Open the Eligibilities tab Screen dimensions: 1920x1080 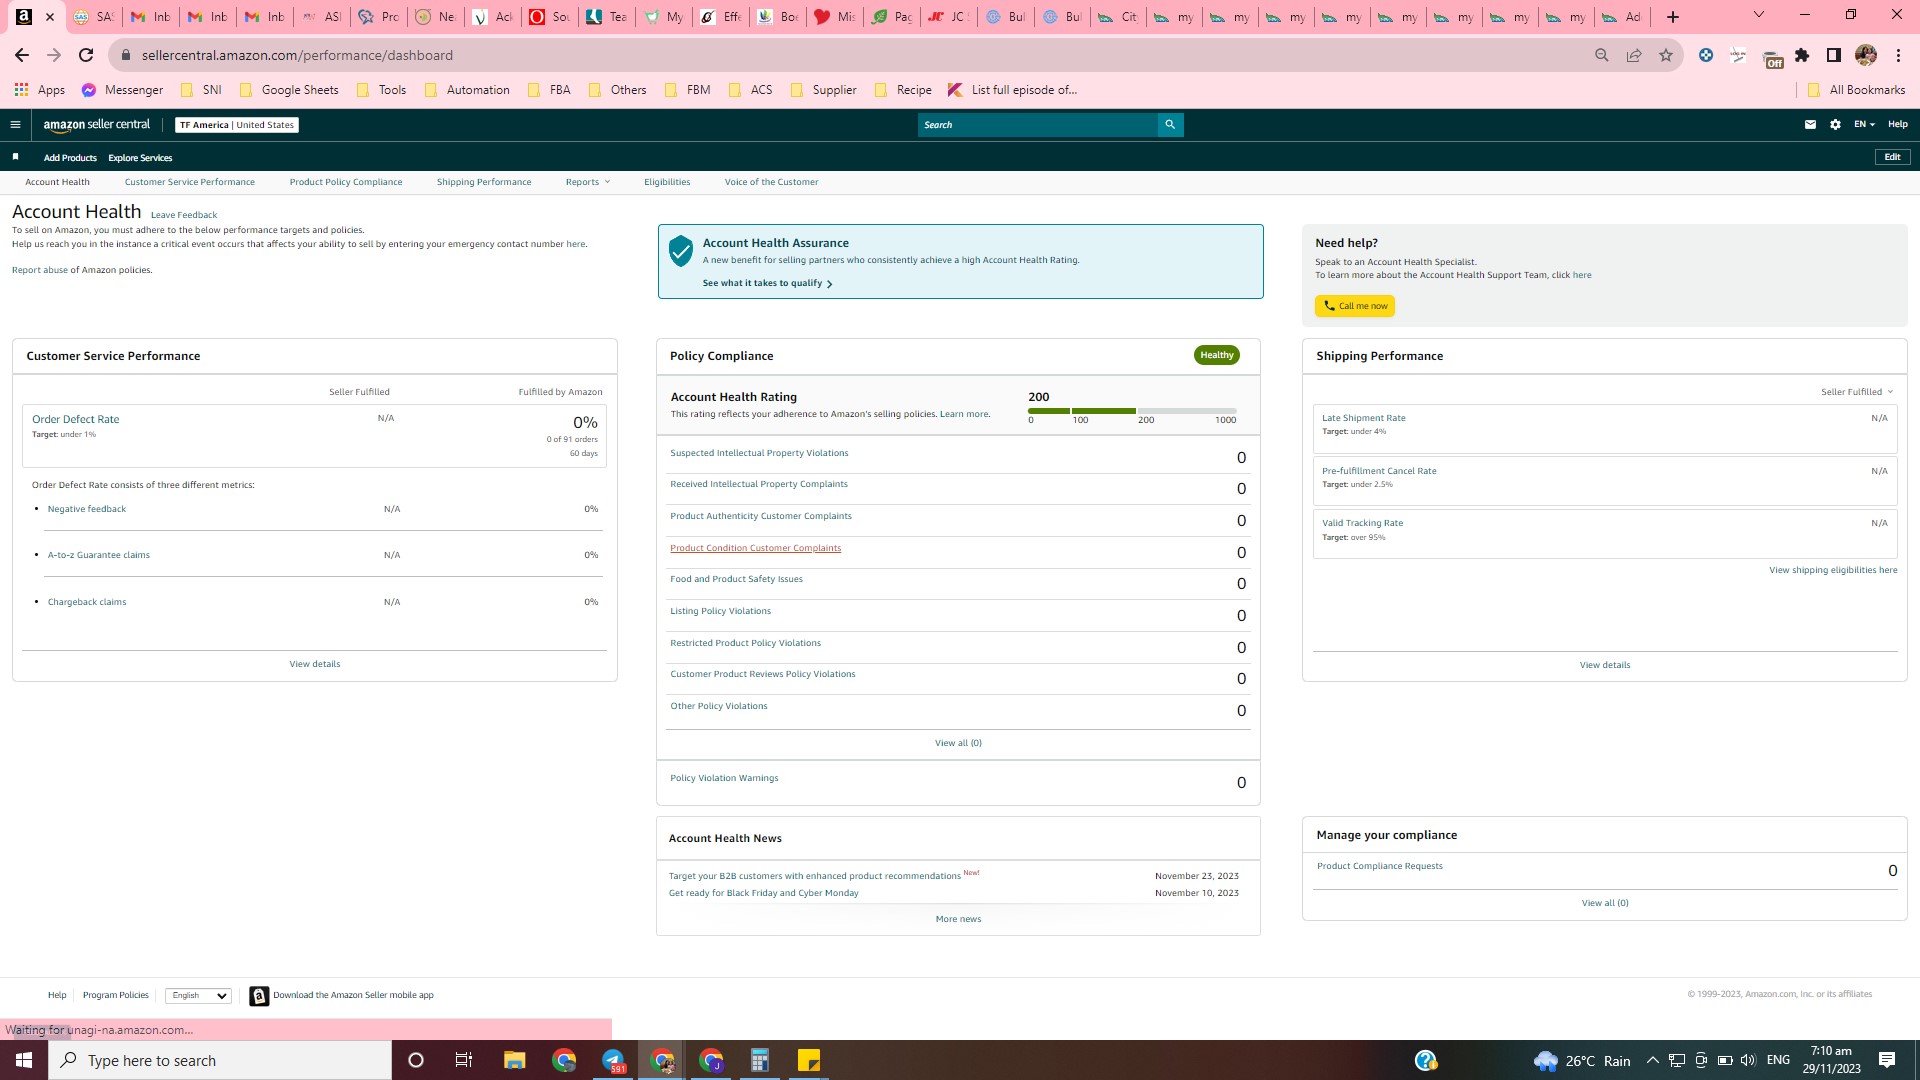coord(667,182)
